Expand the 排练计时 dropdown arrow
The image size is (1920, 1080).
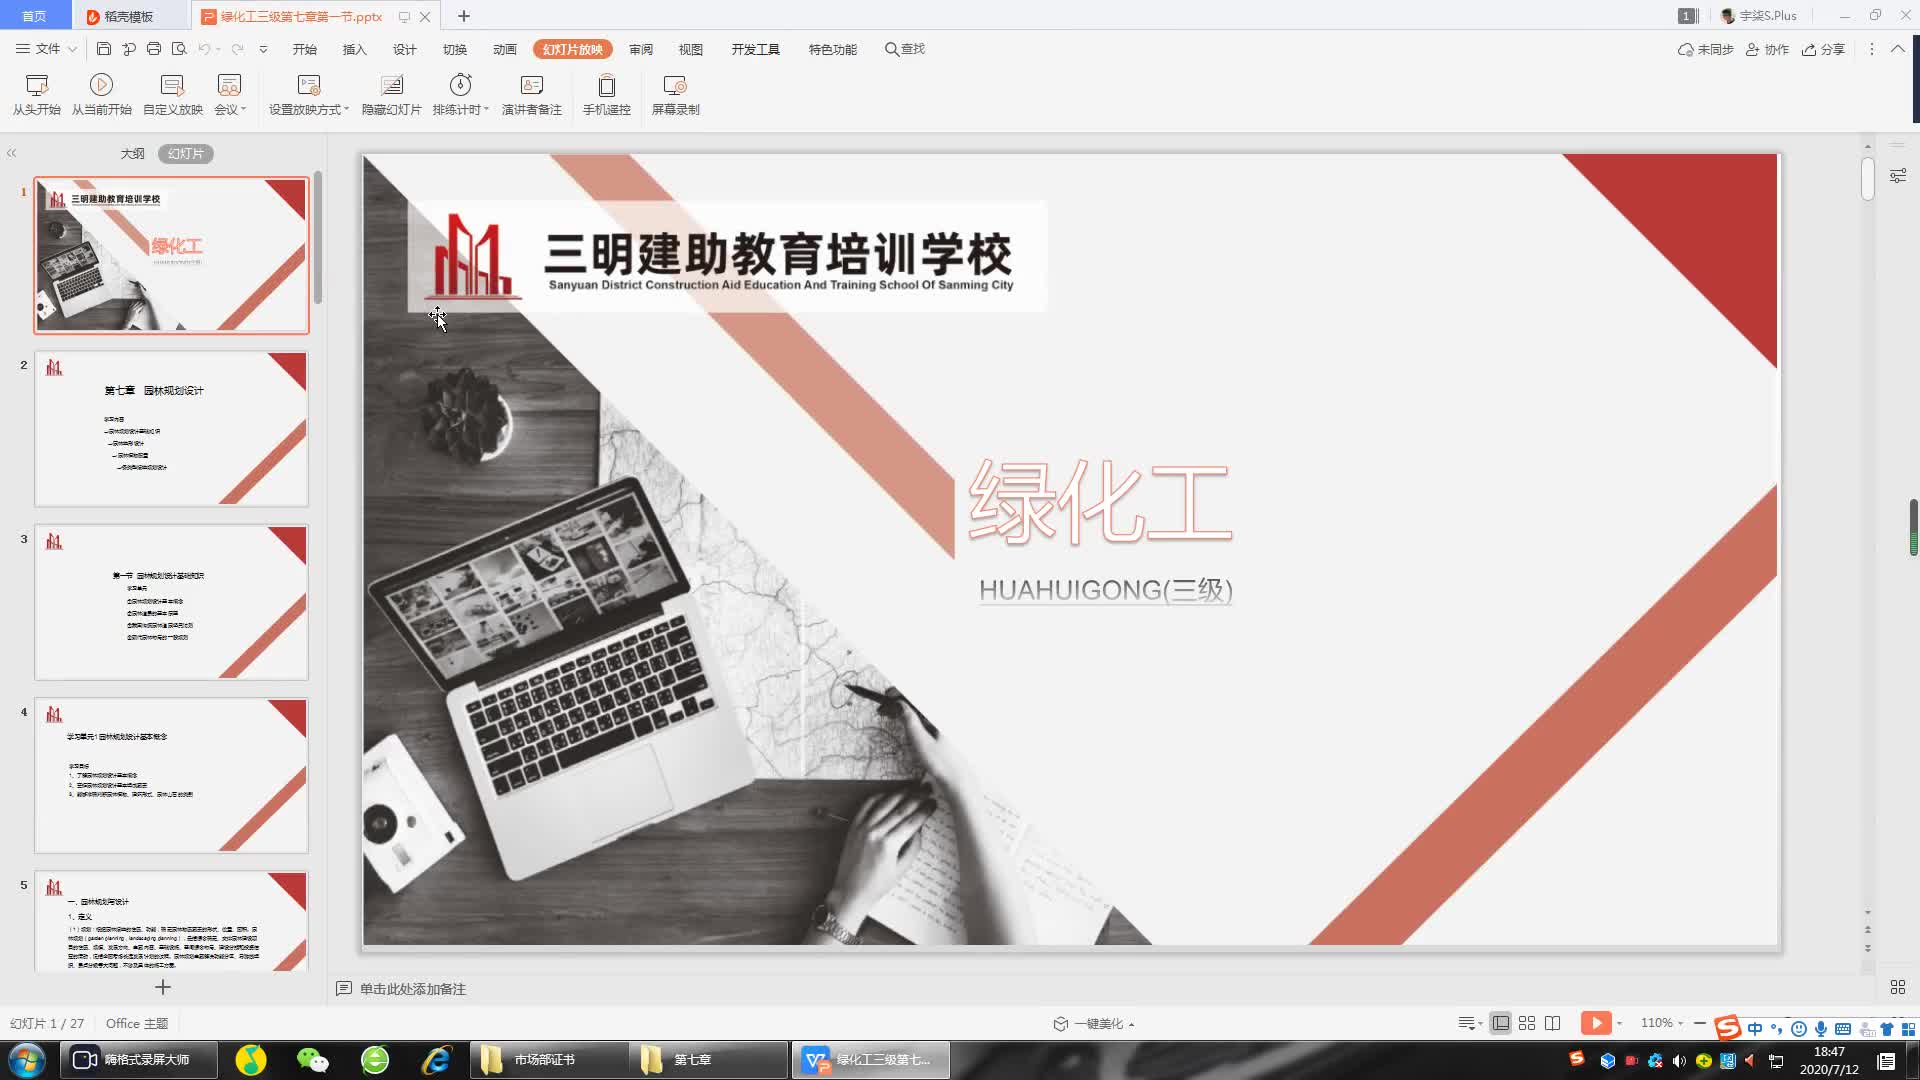[x=487, y=110]
